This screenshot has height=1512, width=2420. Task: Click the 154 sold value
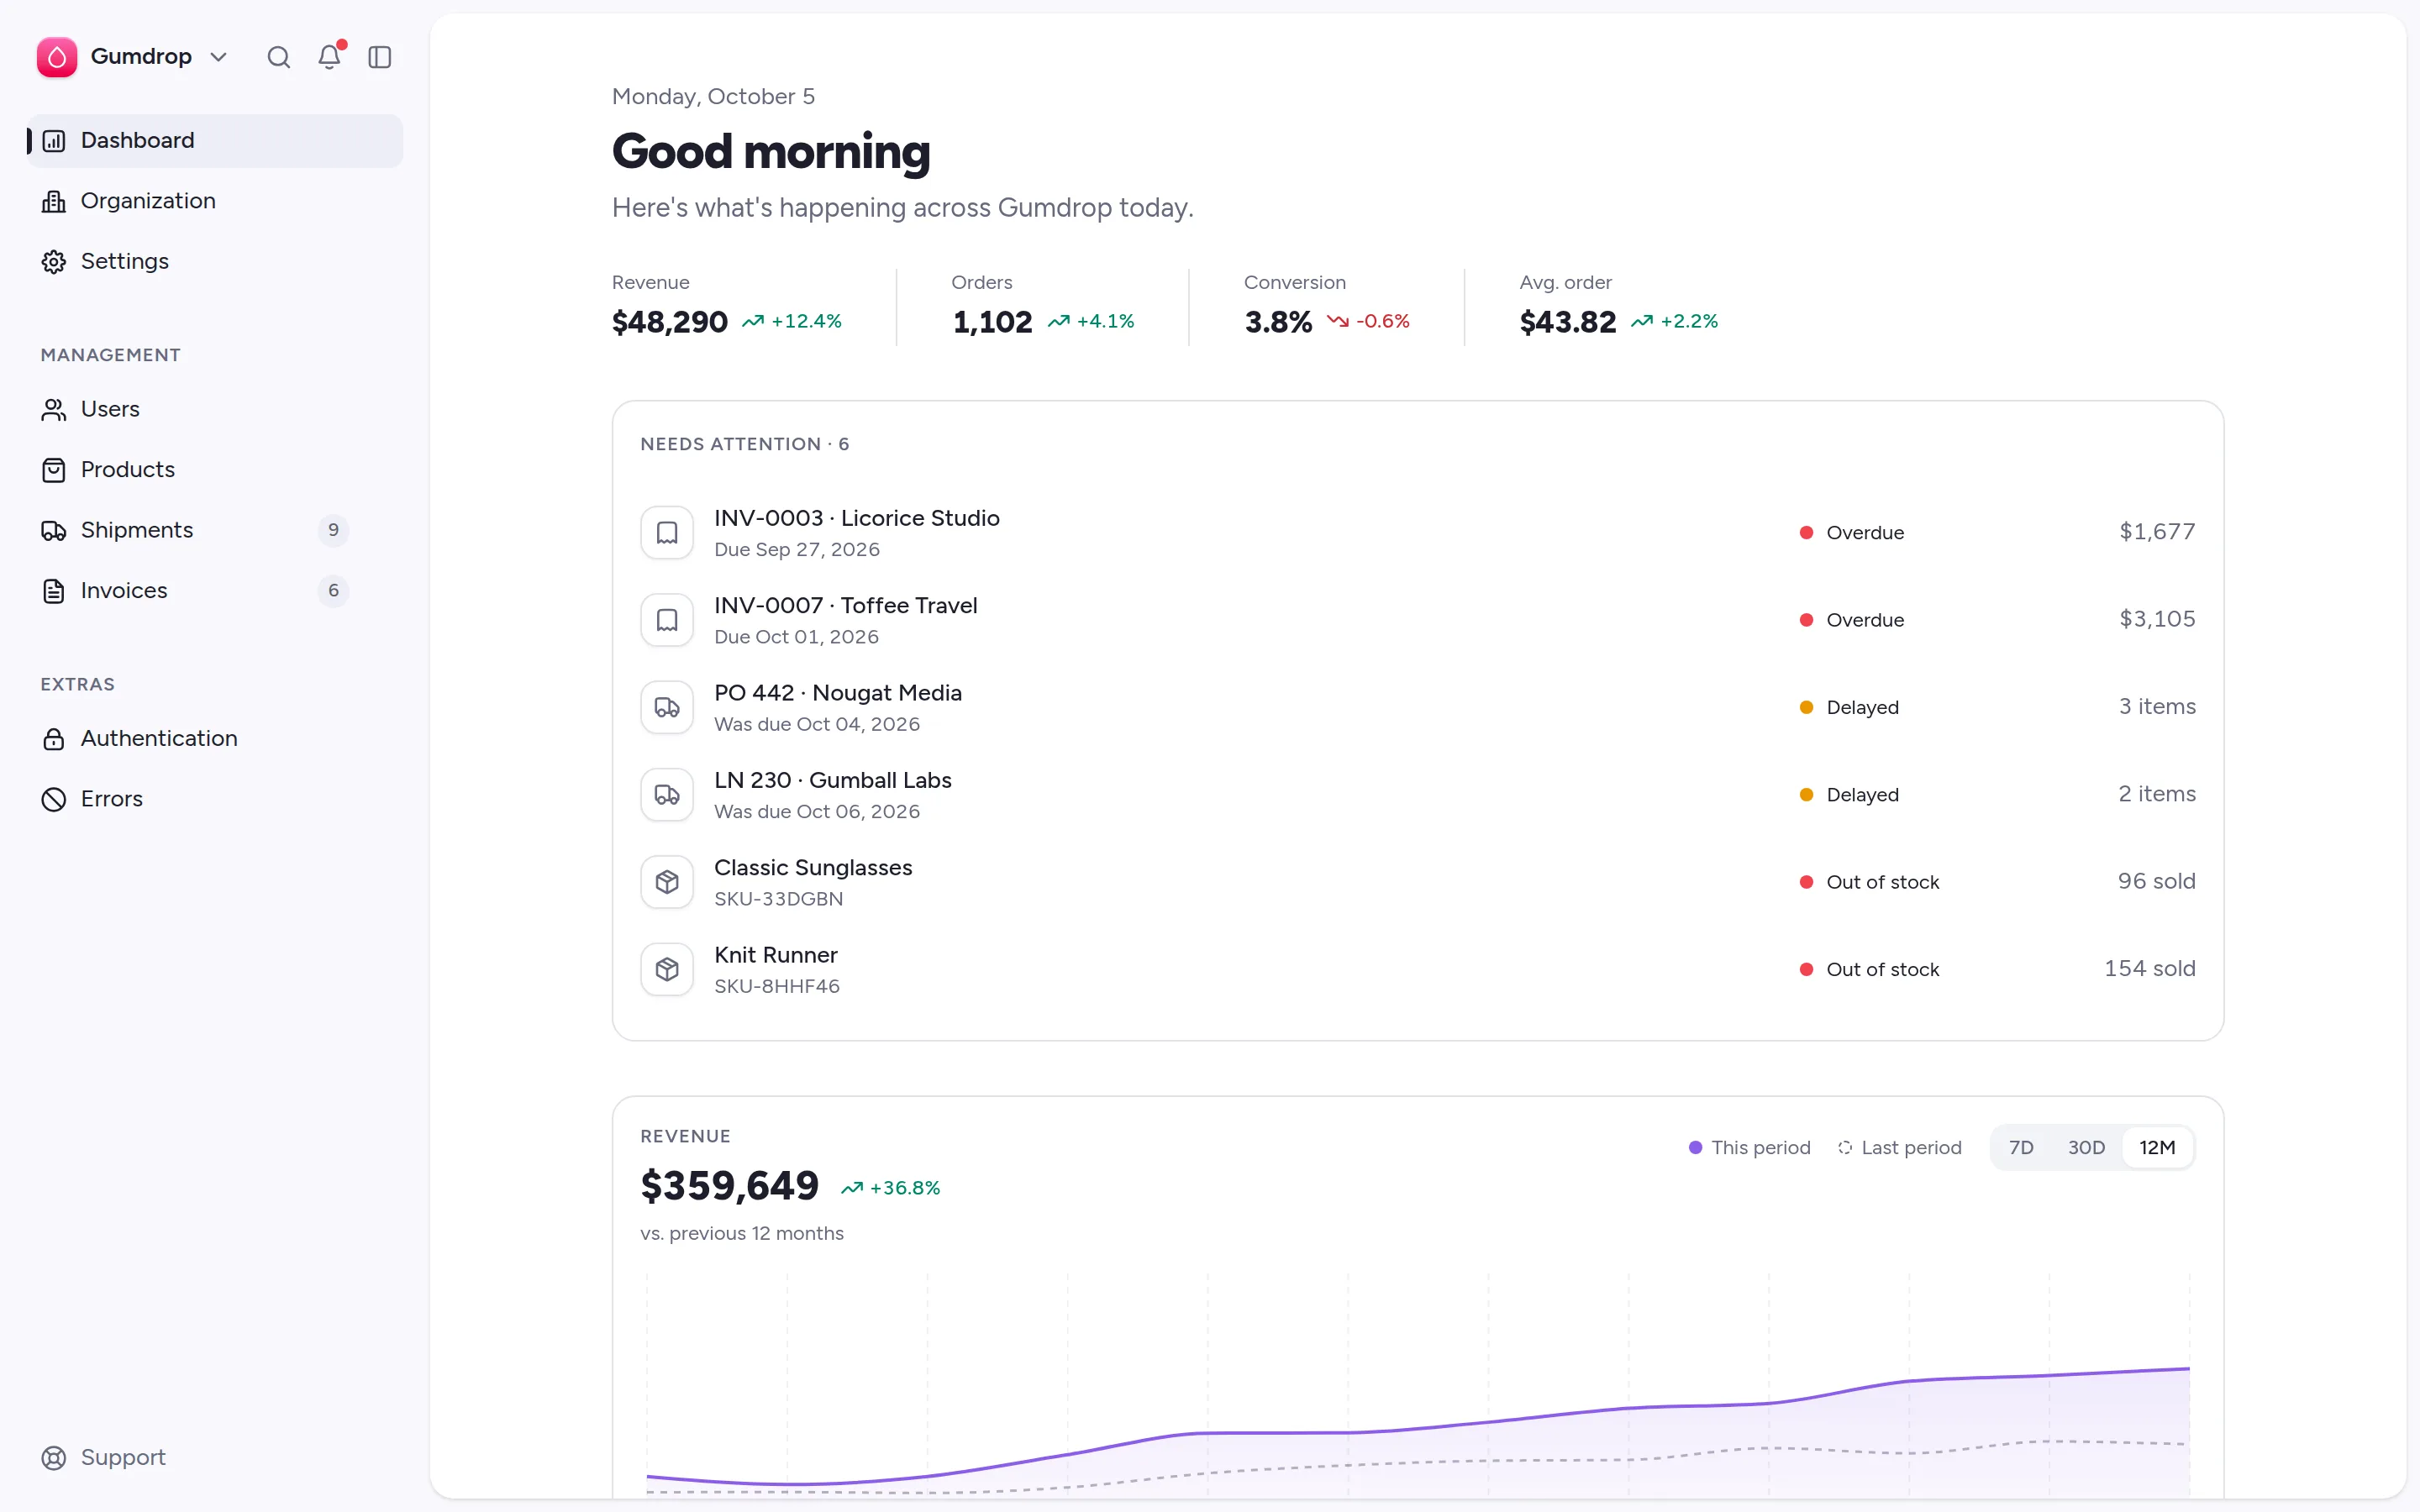point(2150,969)
